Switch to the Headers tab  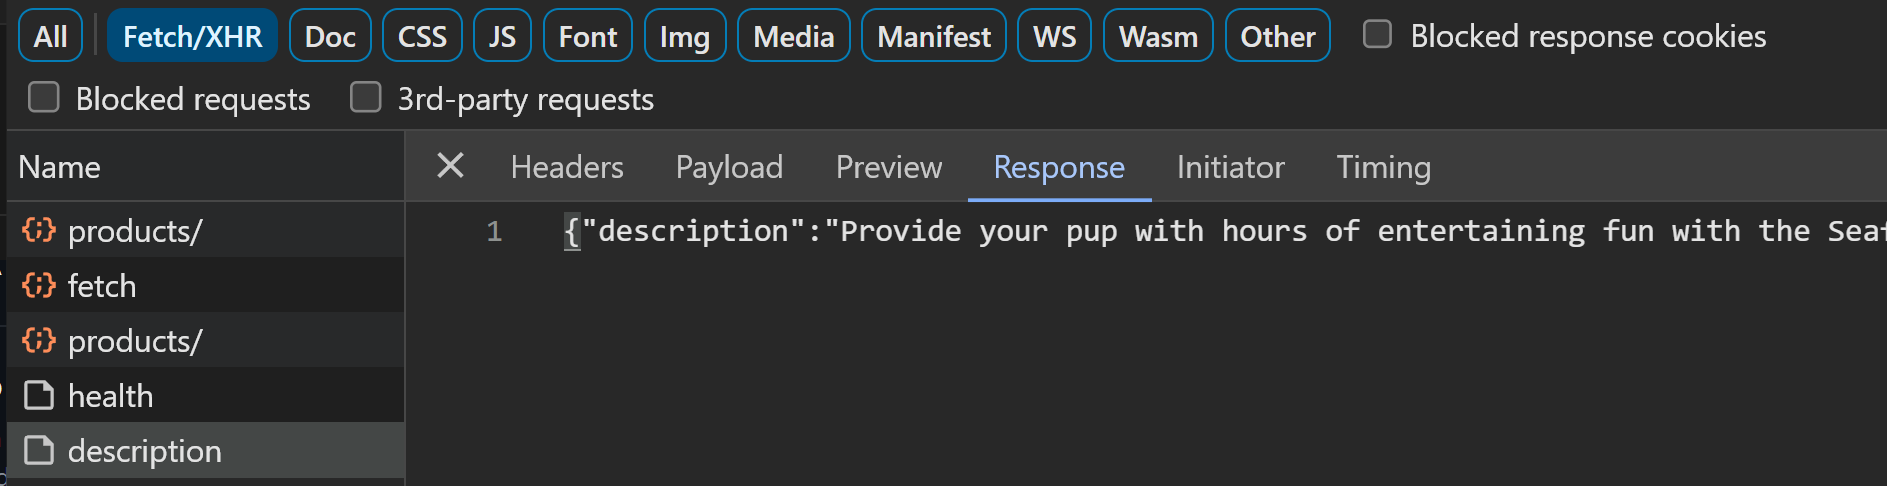566,167
